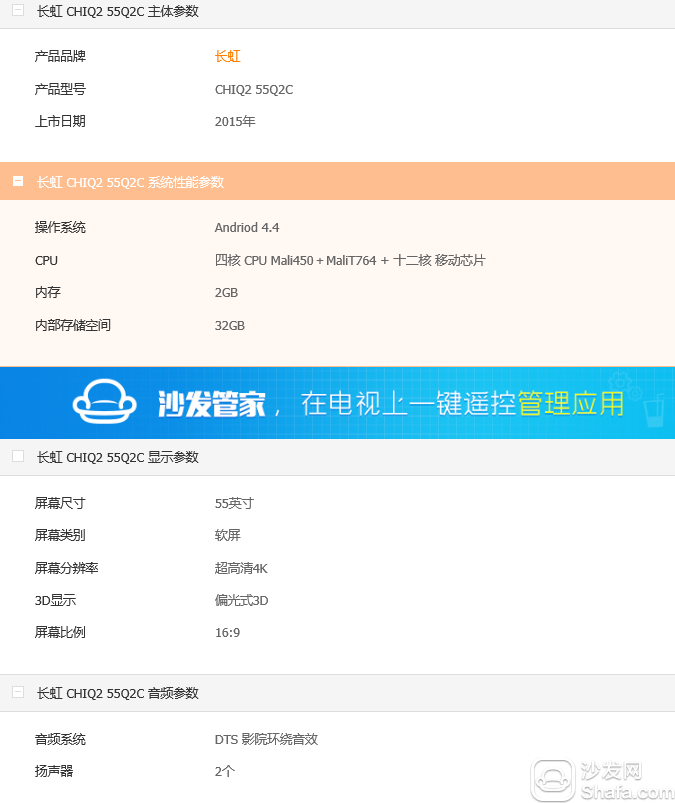Click the 2015年 release date value
This screenshot has height=803, width=675.
click(235, 121)
